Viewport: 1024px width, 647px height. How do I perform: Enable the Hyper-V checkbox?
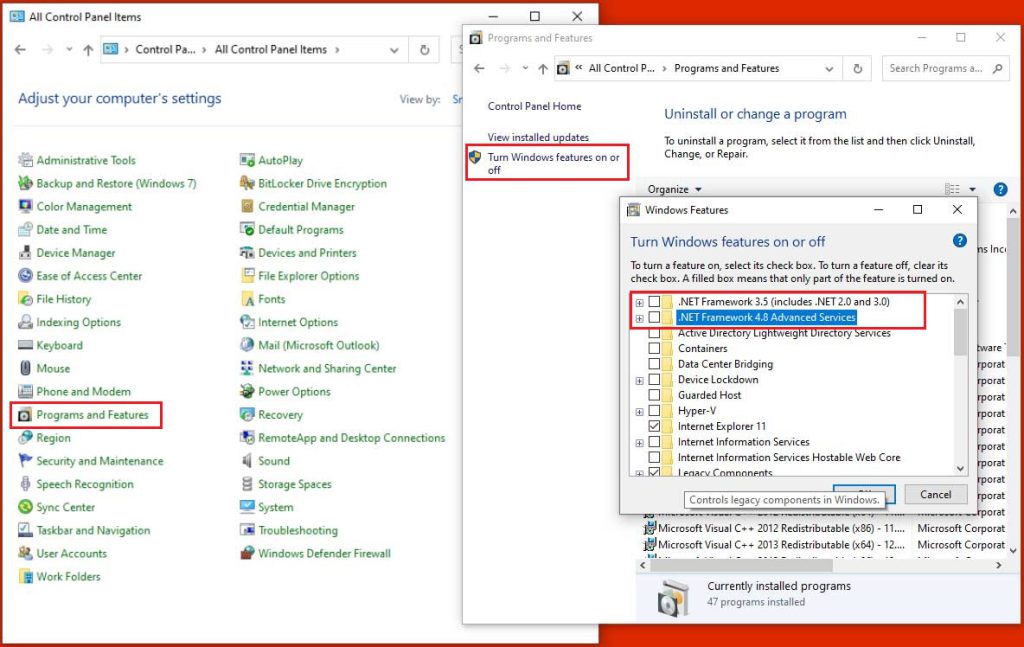click(654, 411)
